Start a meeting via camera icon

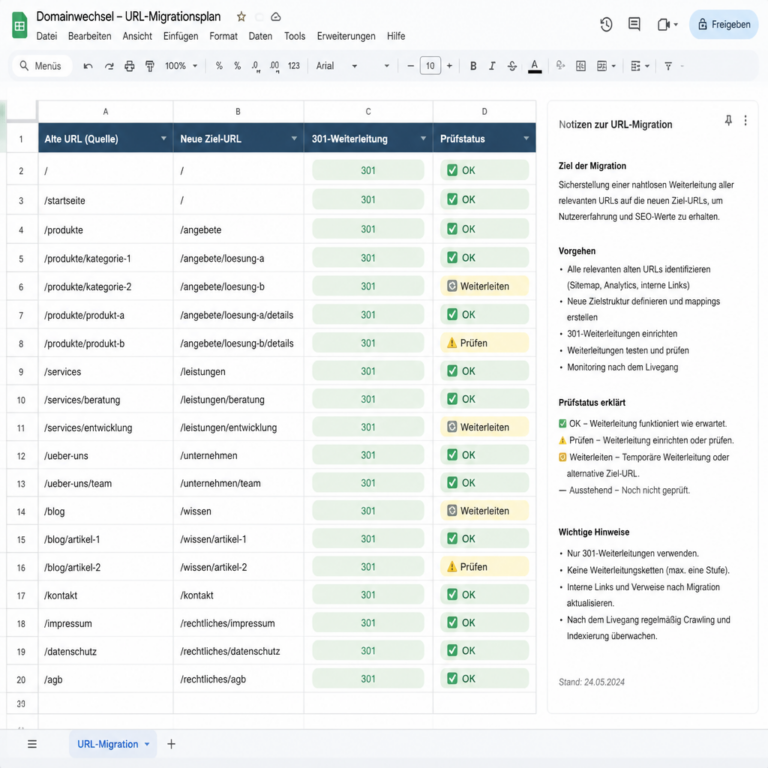(x=663, y=24)
